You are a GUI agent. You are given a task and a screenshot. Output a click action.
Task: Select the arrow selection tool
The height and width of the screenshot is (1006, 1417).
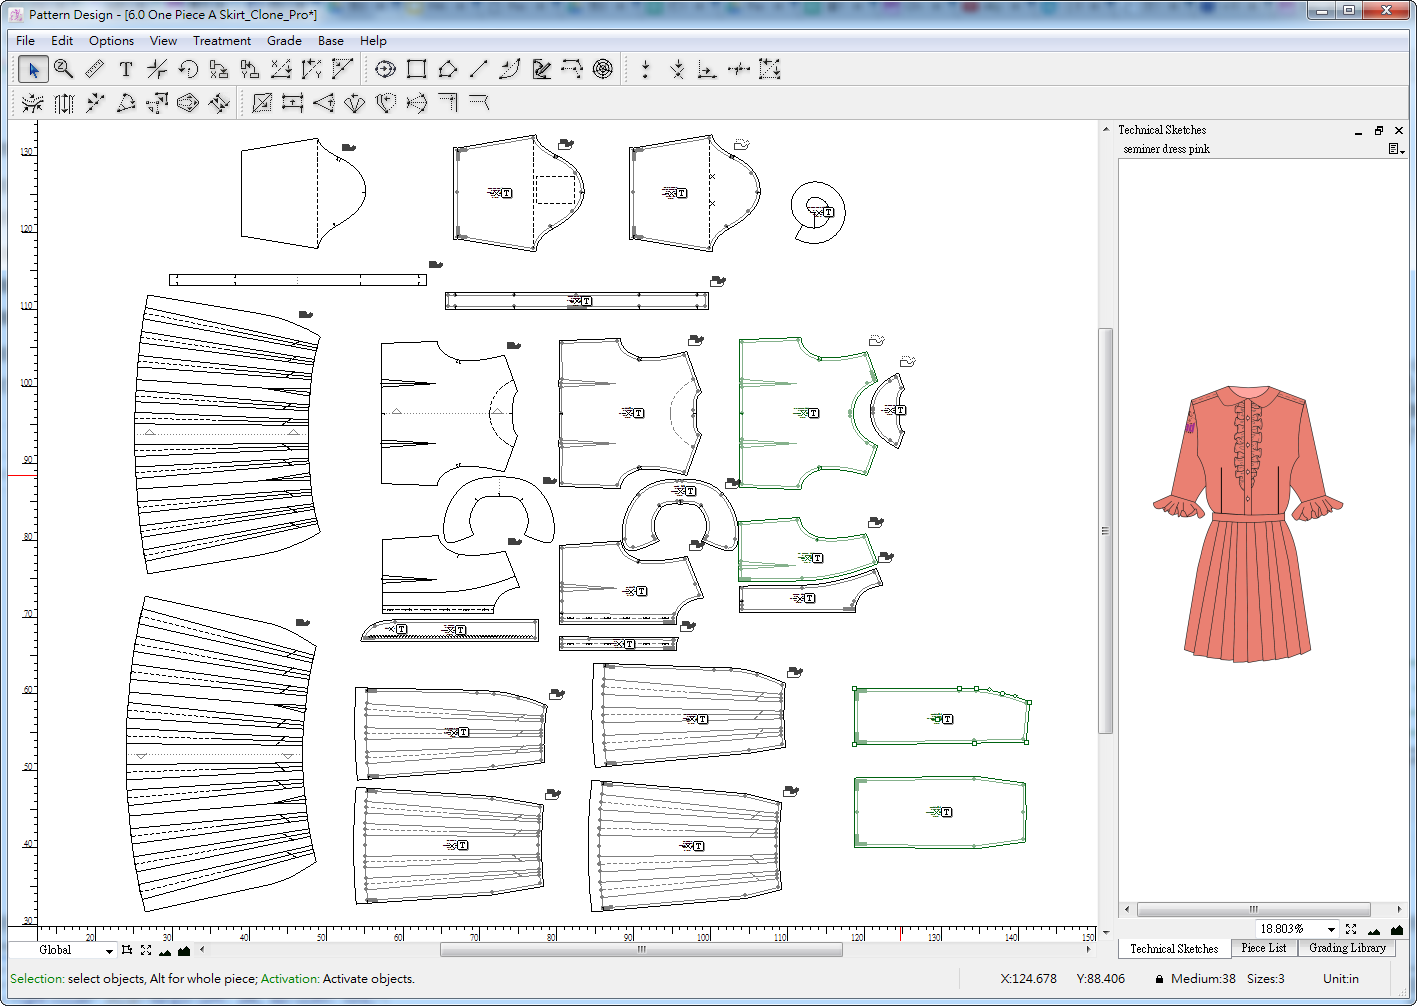pos(32,69)
